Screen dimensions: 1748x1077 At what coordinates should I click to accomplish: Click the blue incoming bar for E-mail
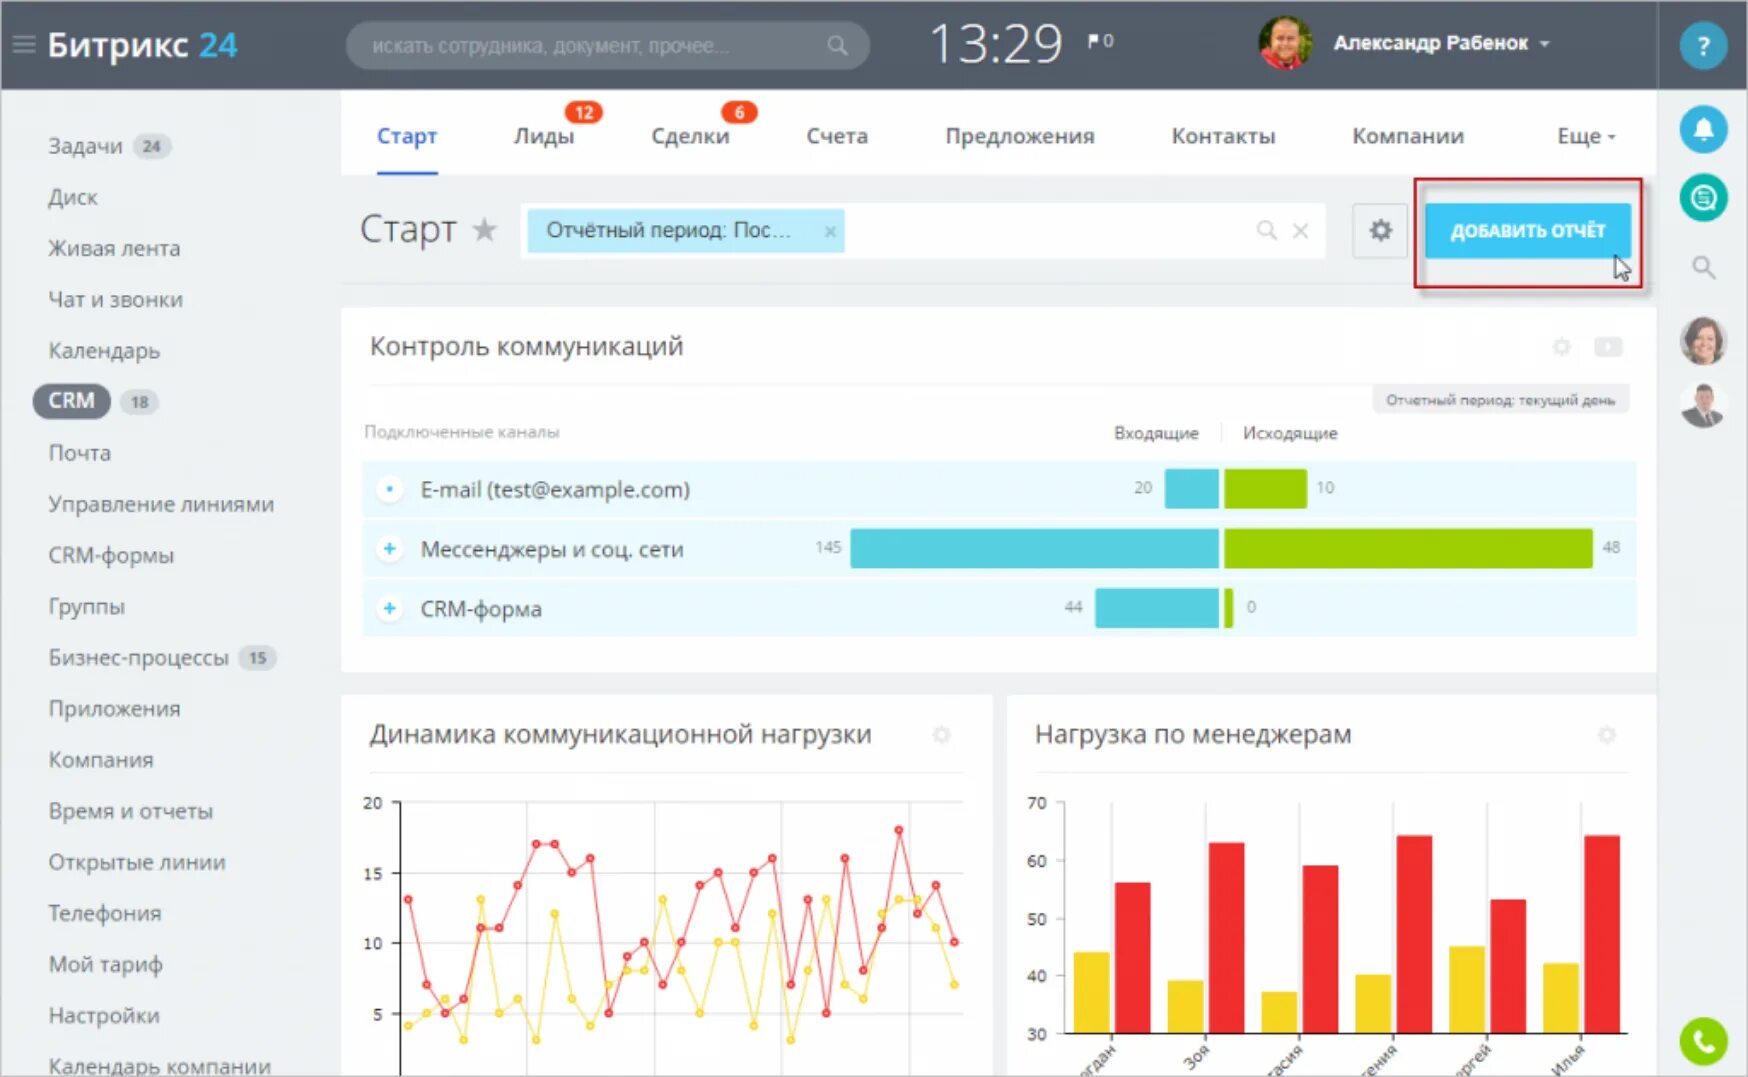pos(1192,489)
